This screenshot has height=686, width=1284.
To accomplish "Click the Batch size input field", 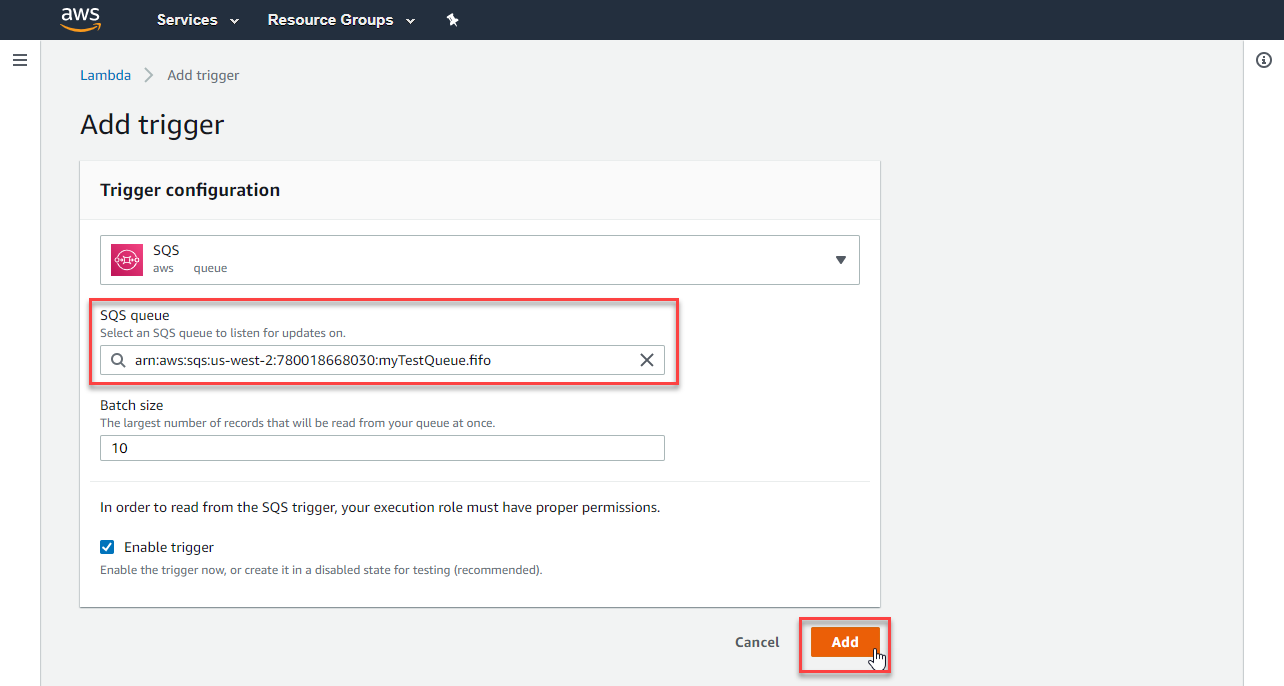I will tap(382, 448).
